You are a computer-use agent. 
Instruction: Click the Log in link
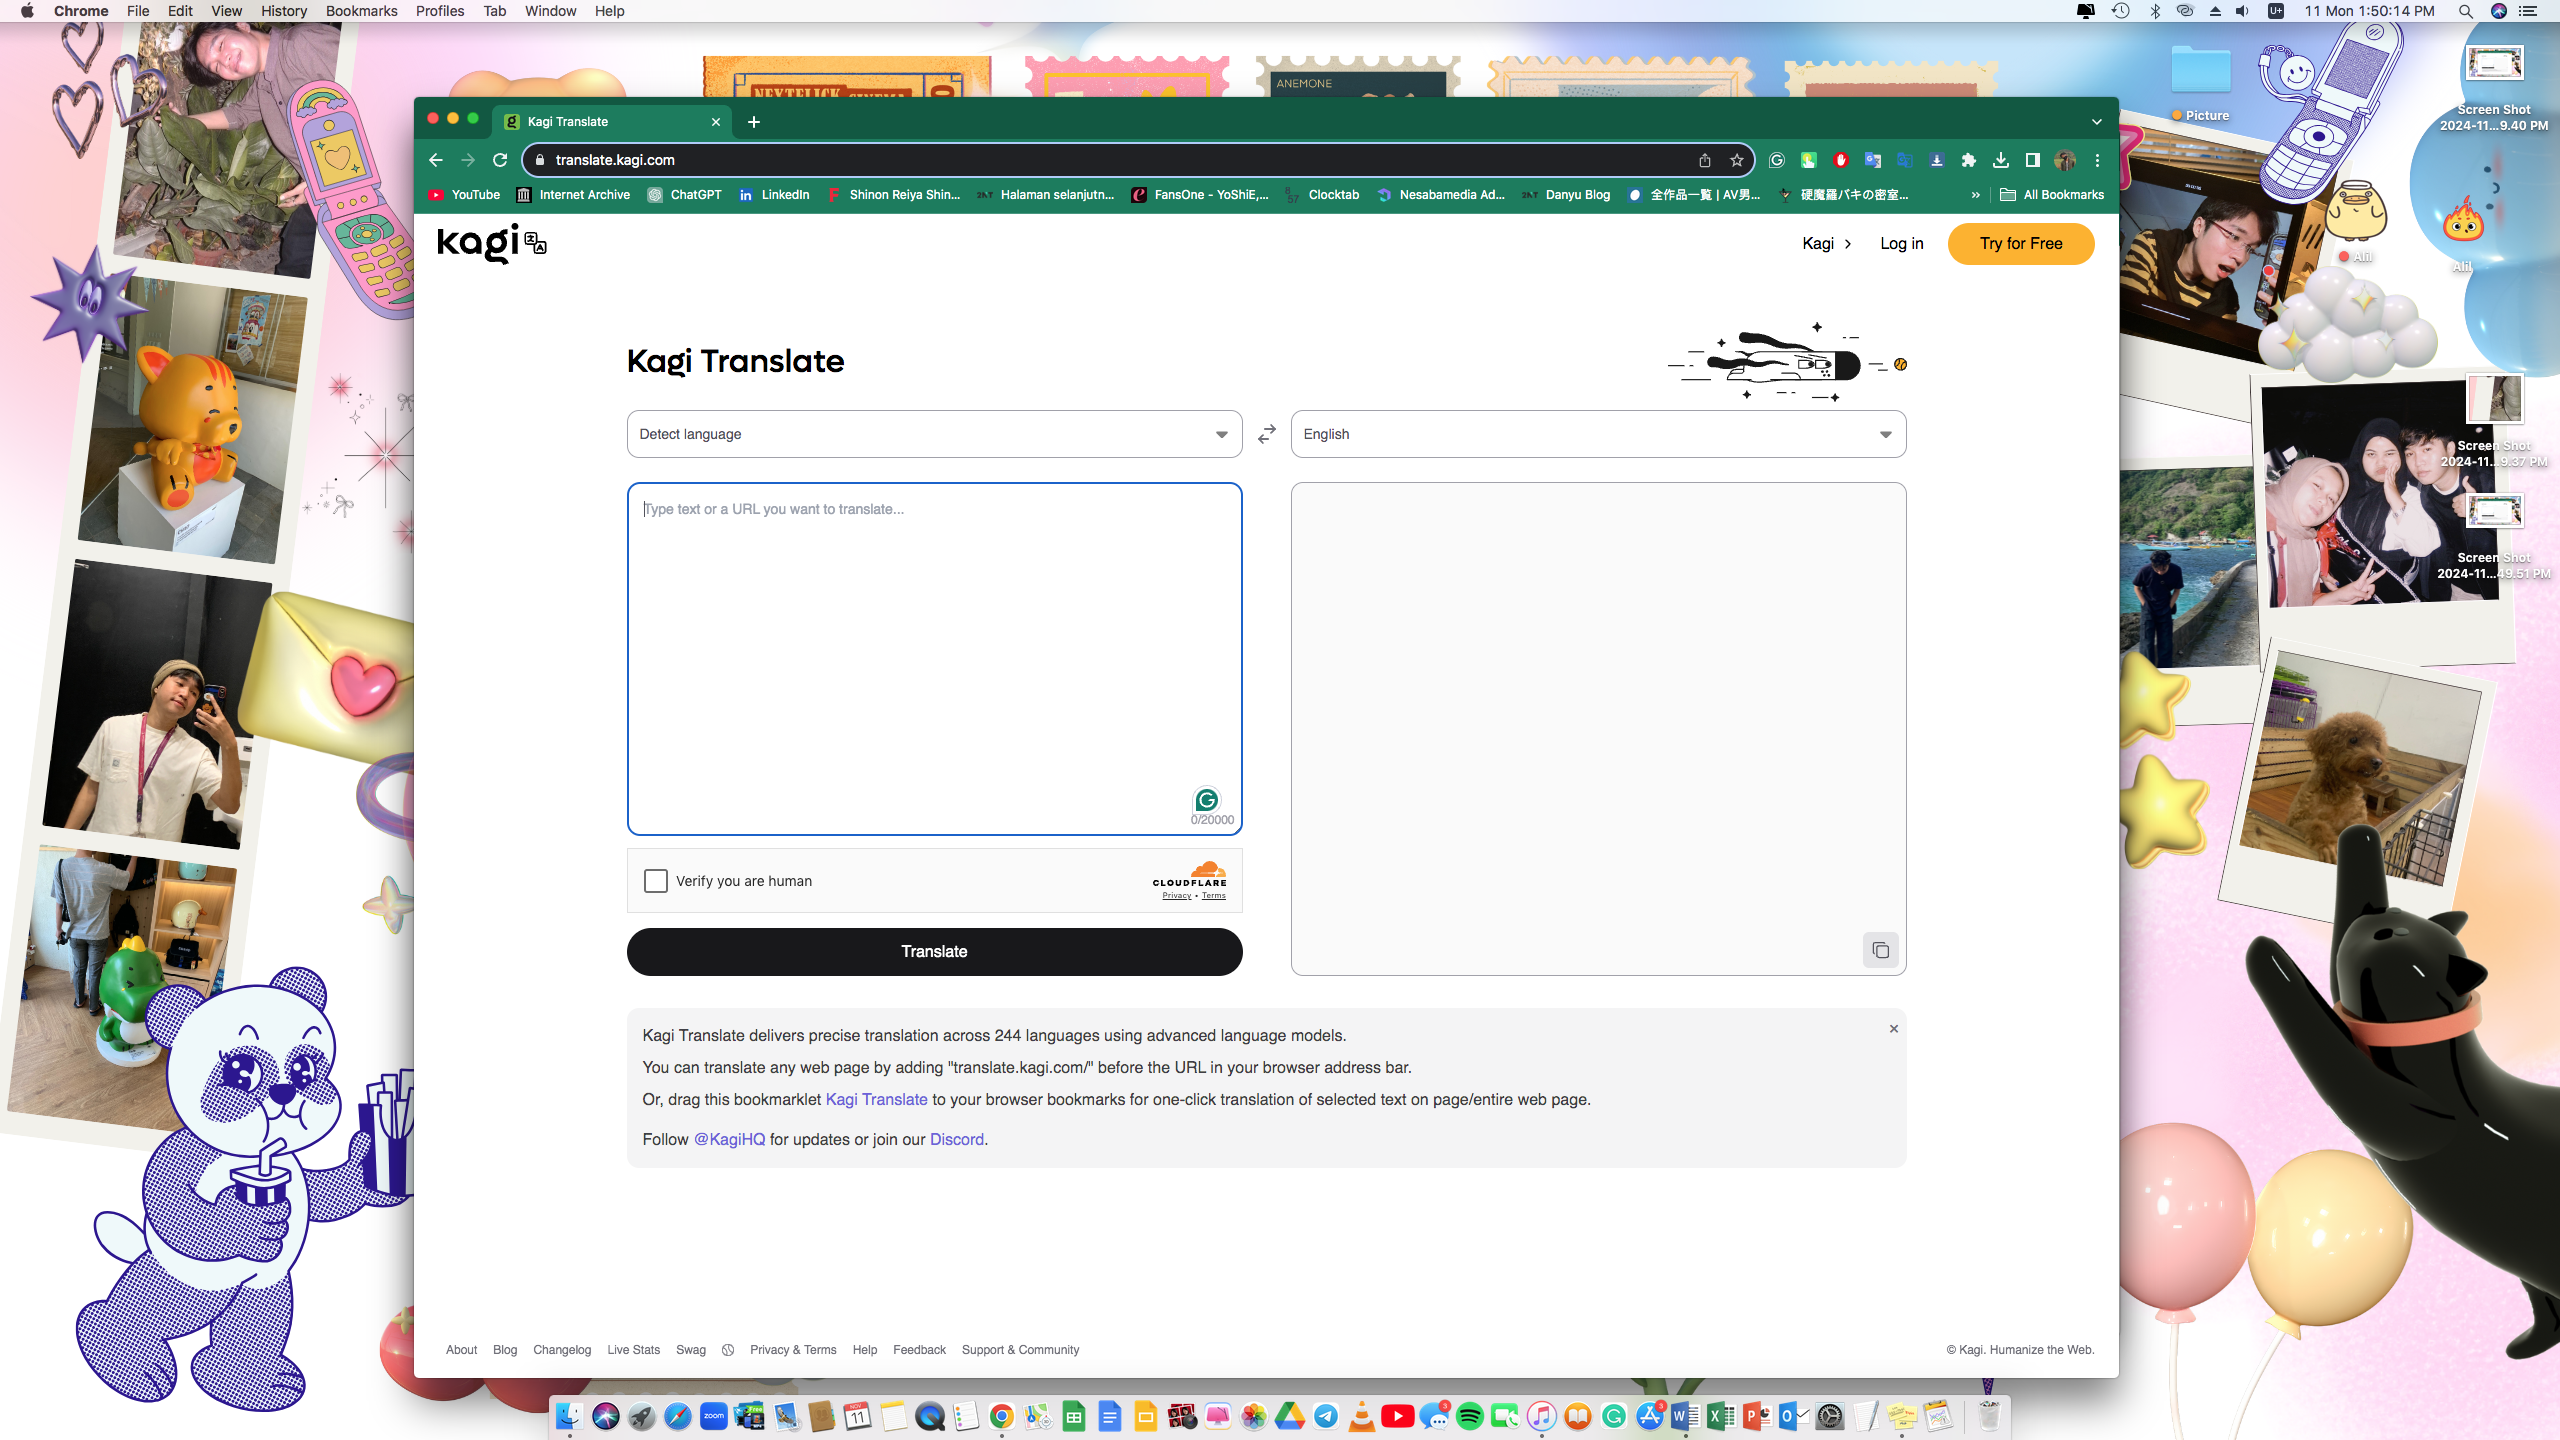tap(1901, 244)
